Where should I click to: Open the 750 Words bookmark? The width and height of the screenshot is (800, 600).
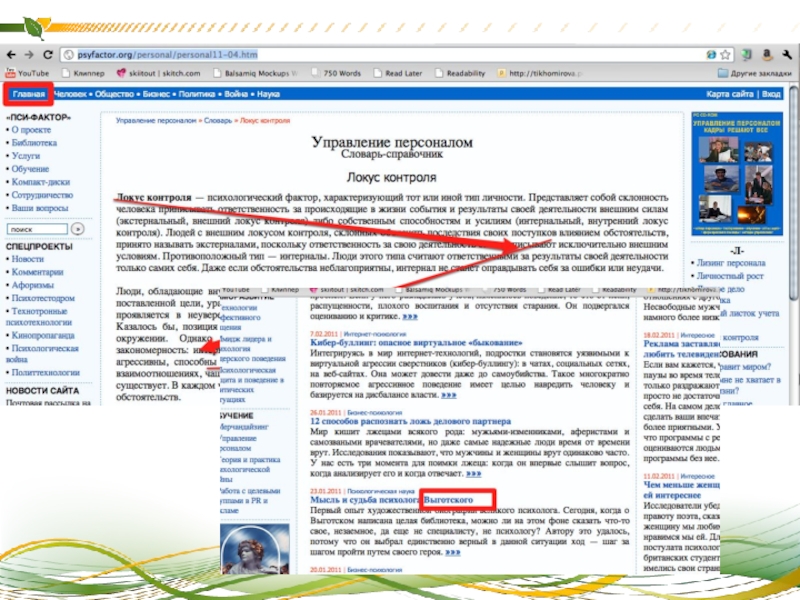336,73
